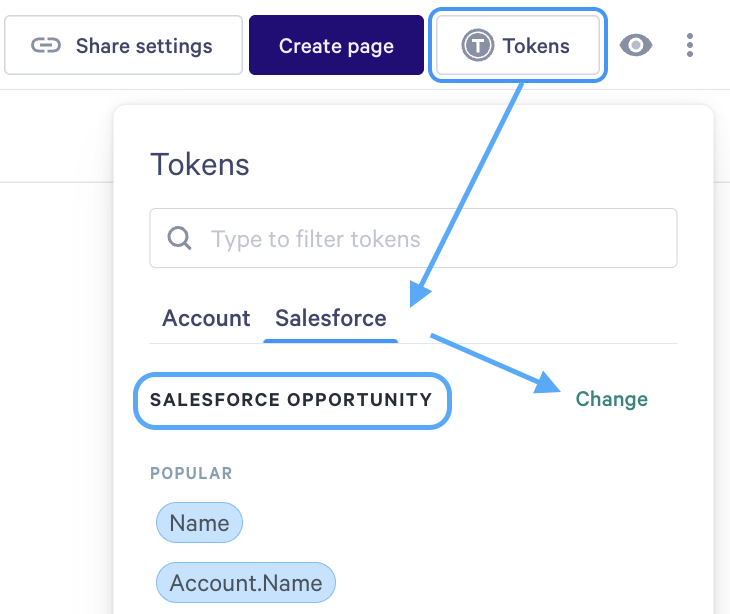This screenshot has height=614, width=730.
Task: Open the Tokens dropdown button
Action: coord(518,46)
